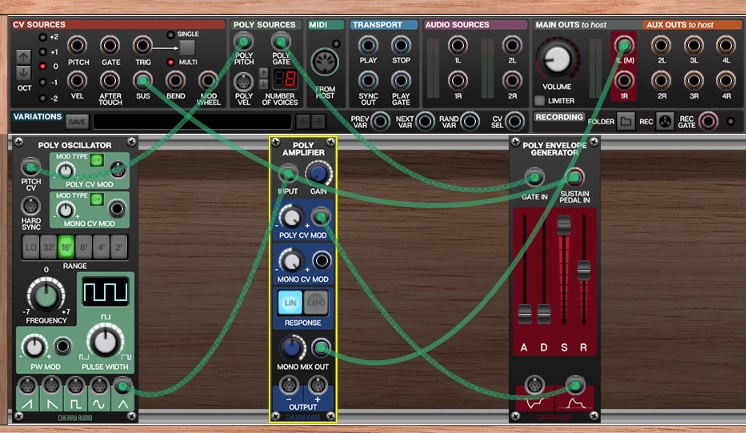This screenshot has width=746, height=433.
Task: Click audio source 1L jack
Action: (x=458, y=46)
